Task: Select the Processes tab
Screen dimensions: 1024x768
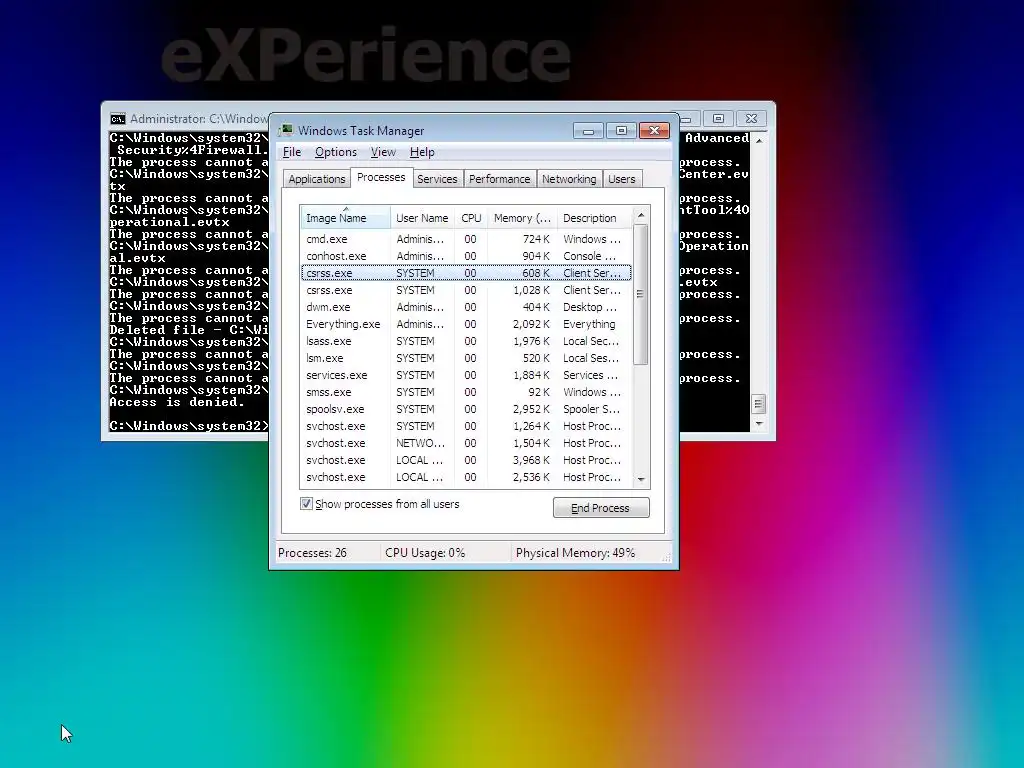Action: [381, 178]
